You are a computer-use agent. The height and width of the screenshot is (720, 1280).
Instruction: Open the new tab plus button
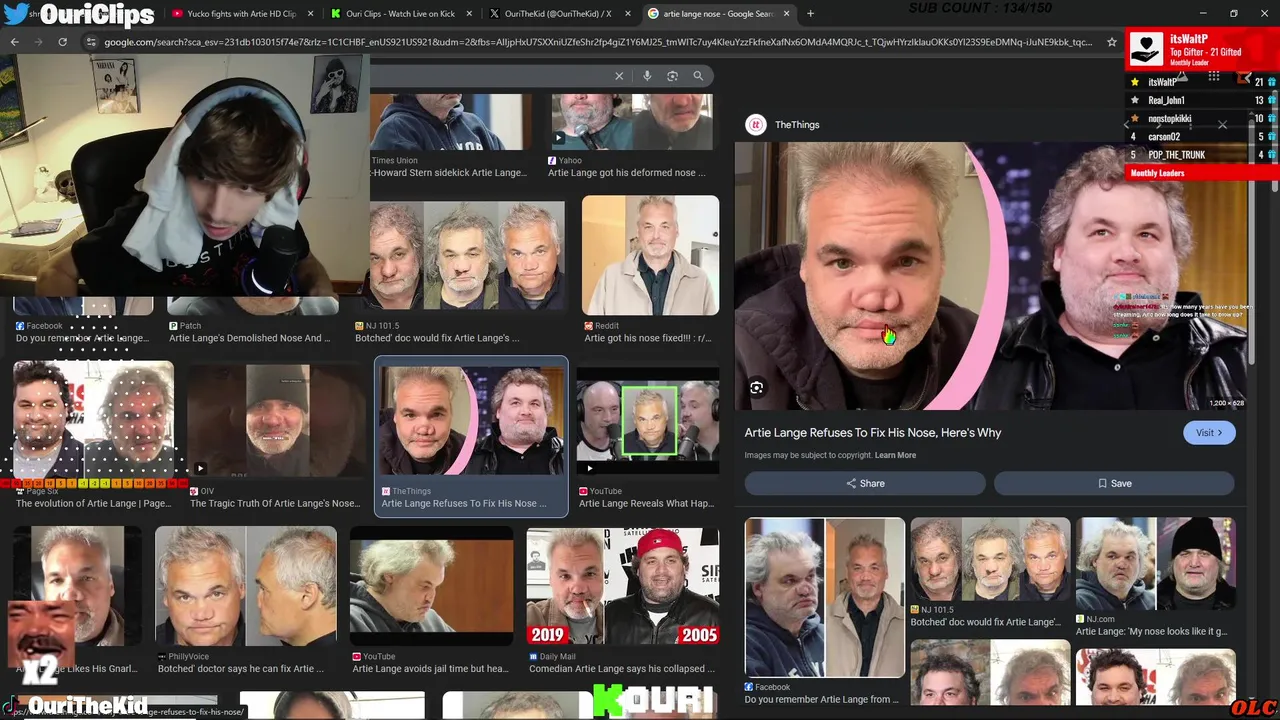(x=810, y=14)
